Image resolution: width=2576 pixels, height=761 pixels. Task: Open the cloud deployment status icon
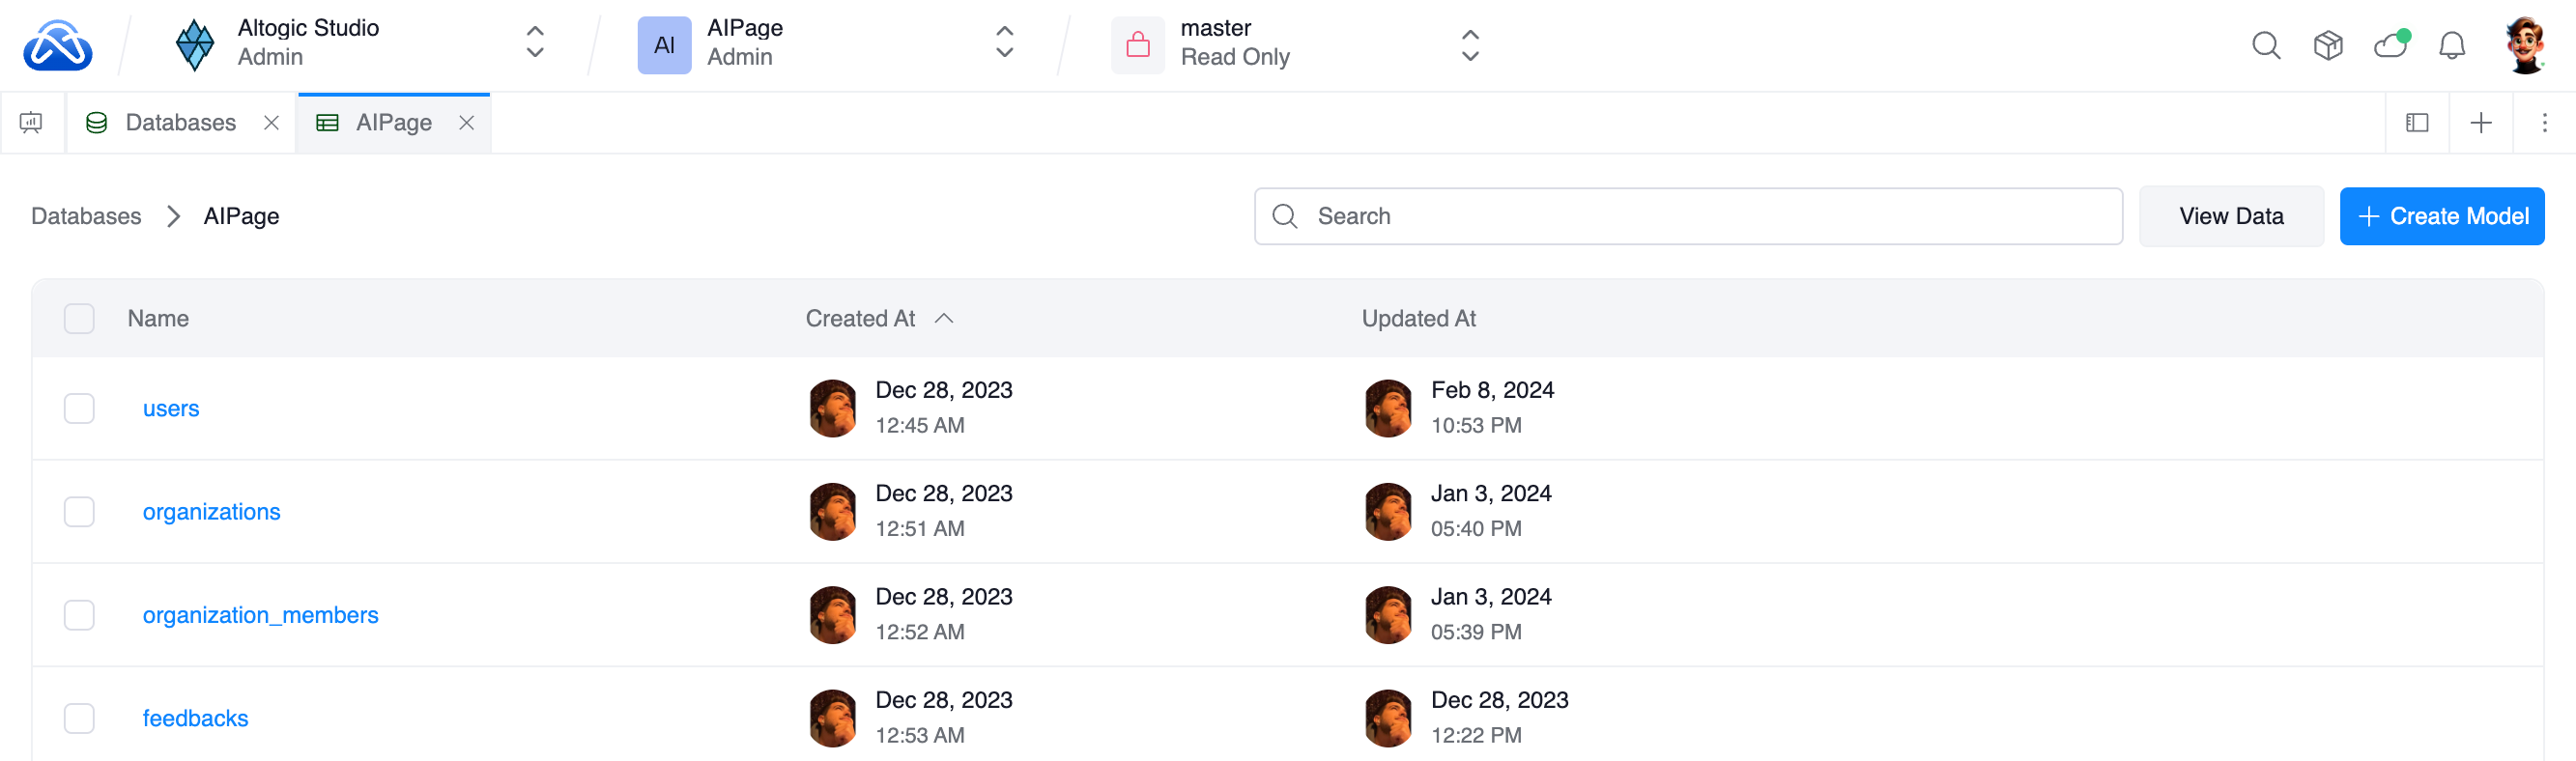pos(2390,45)
